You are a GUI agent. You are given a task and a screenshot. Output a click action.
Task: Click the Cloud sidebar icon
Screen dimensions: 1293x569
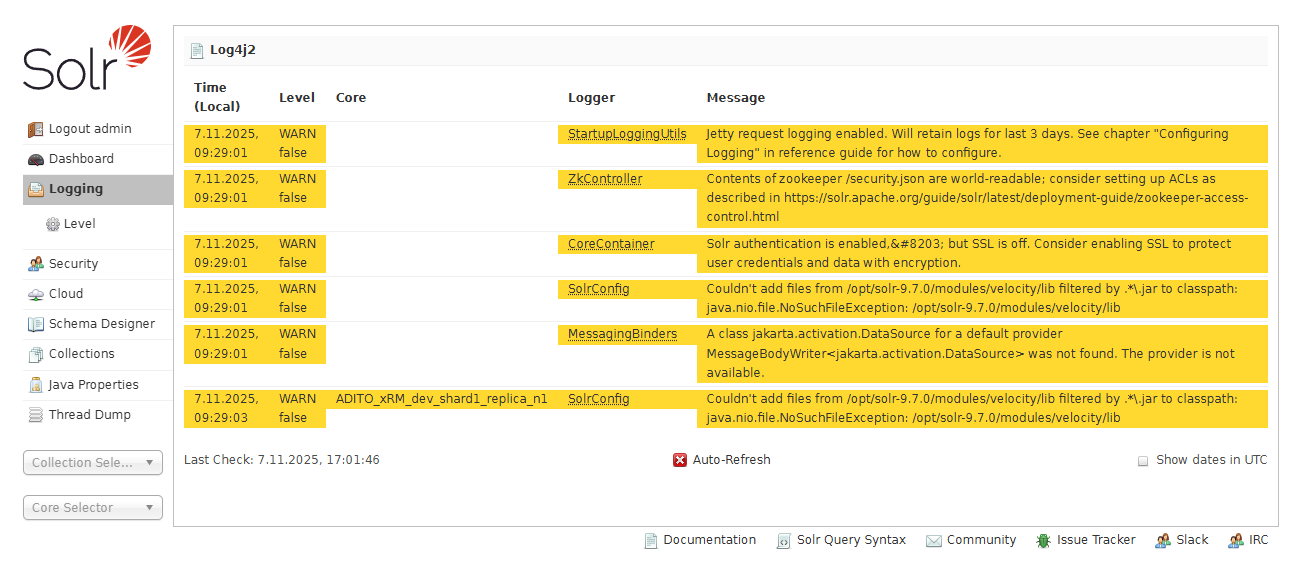pyautogui.click(x=36, y=294)
